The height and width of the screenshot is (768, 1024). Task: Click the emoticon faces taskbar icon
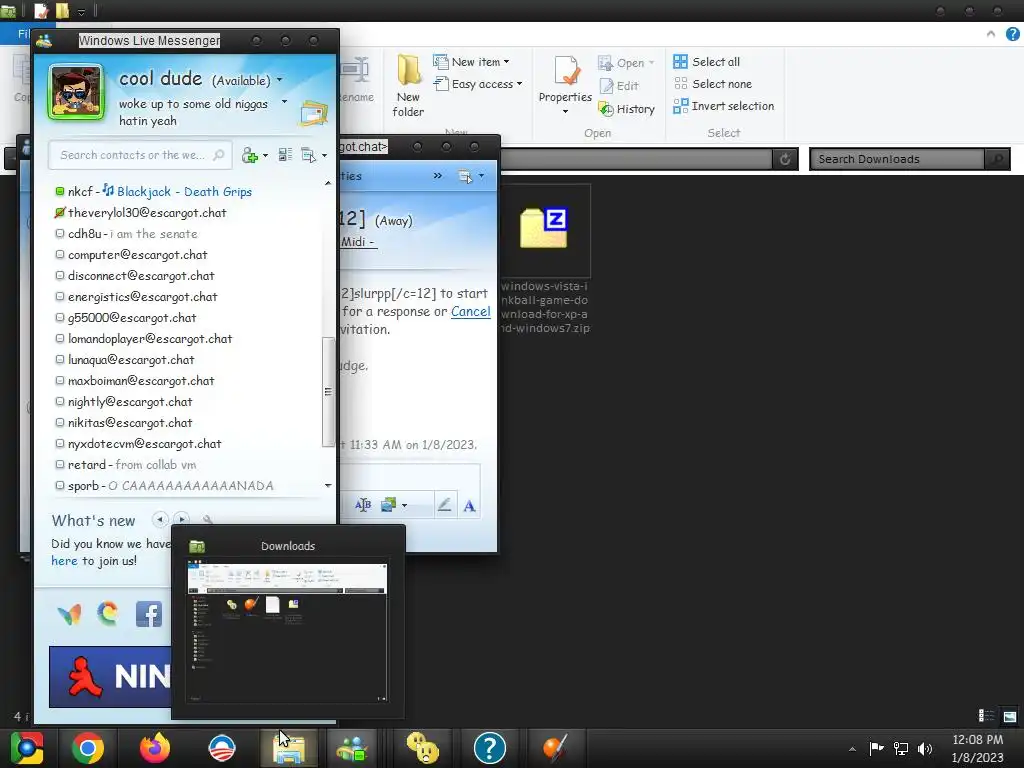click(x=423, y=748)
